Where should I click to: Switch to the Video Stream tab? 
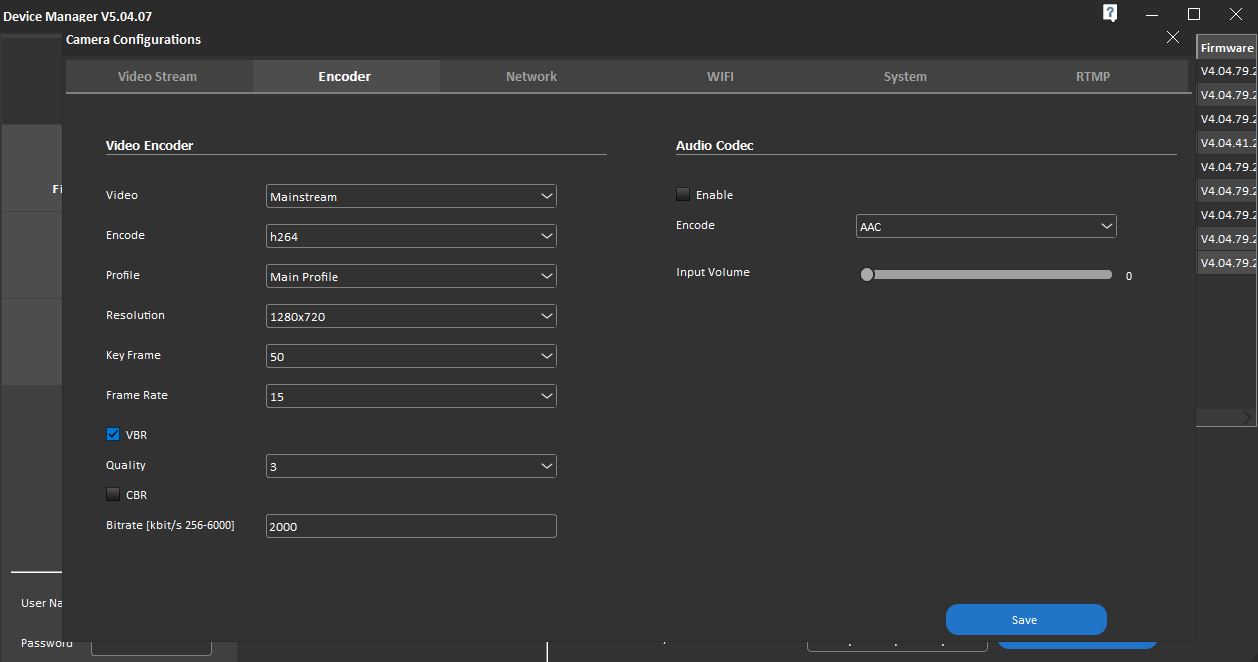coord(158,76)
